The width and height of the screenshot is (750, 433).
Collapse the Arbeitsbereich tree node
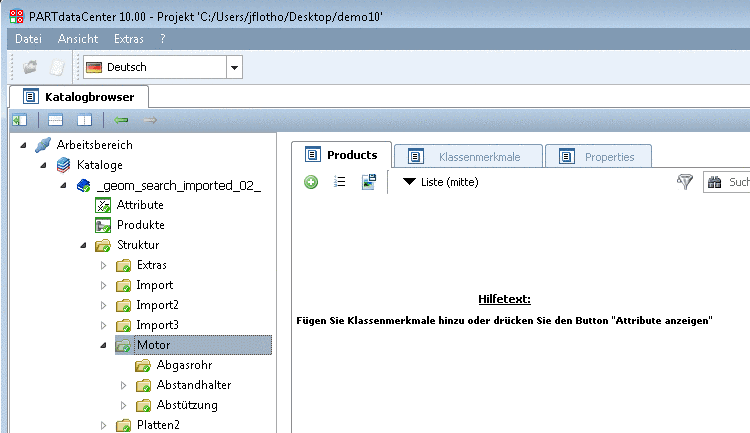[x=23, y=145]
